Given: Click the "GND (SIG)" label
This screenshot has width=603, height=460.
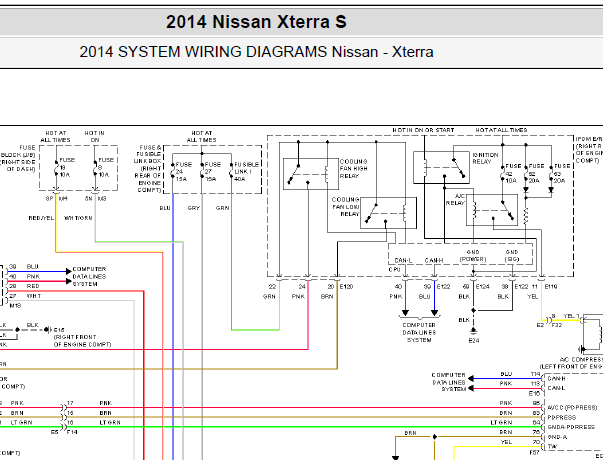Looking at the screenshot, I should [x=511, y=256].
